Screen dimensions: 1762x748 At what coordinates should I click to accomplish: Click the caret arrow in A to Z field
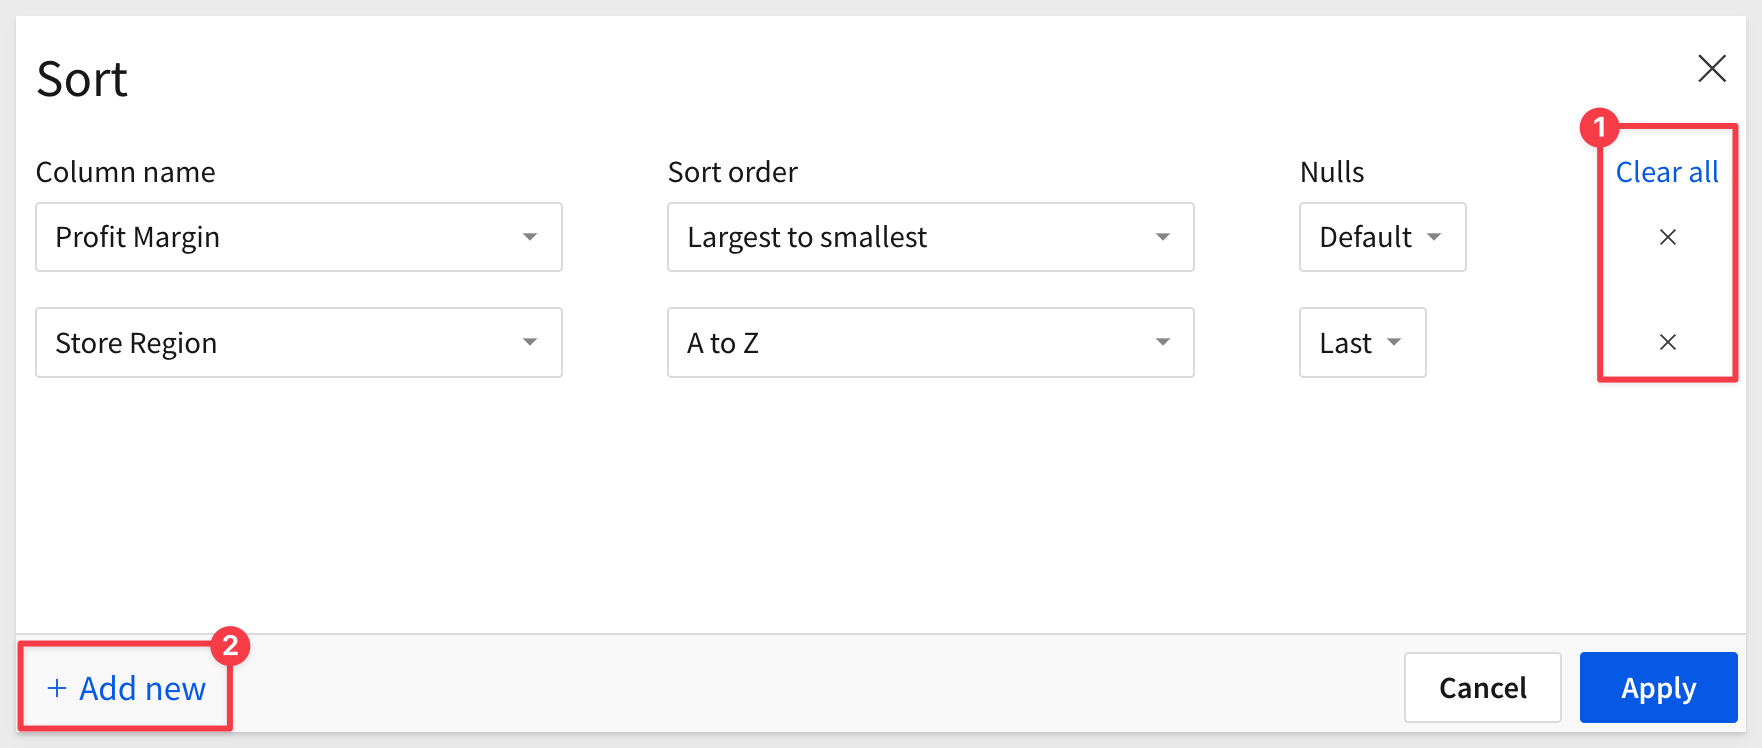tap(1162, 342)
